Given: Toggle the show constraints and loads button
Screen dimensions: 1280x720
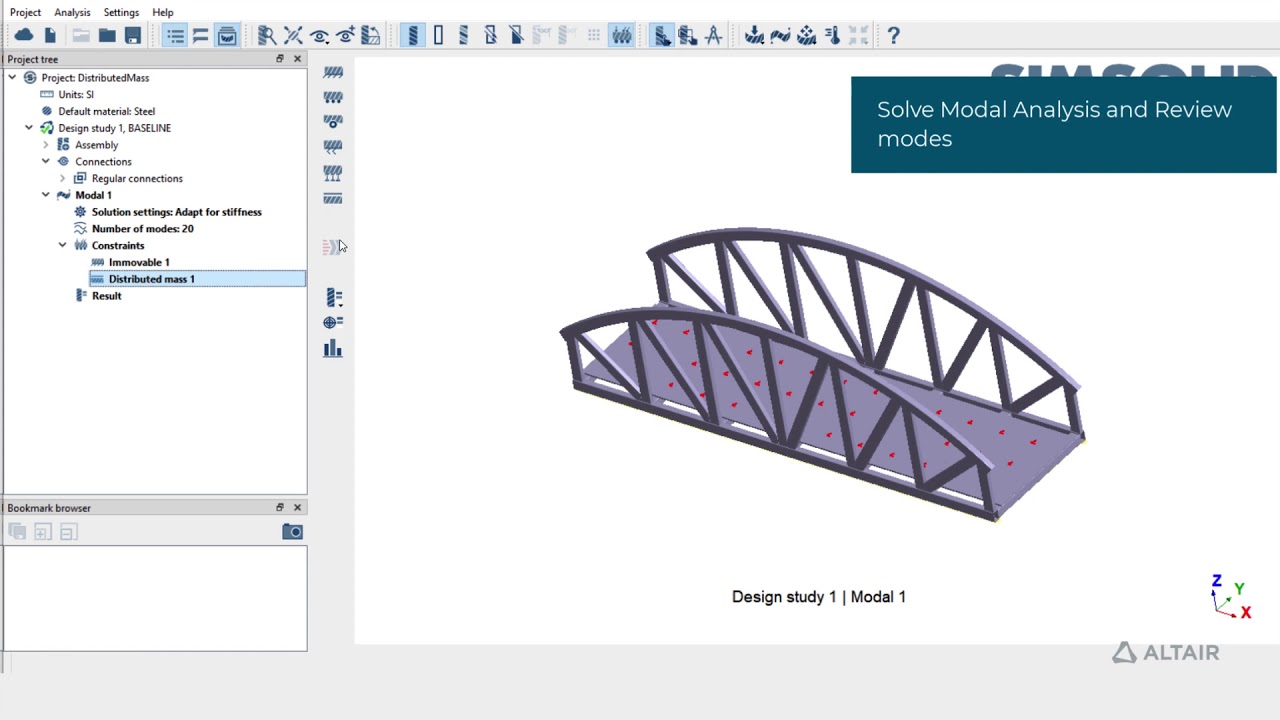Looking at the screenshot, I should point(621,36).
